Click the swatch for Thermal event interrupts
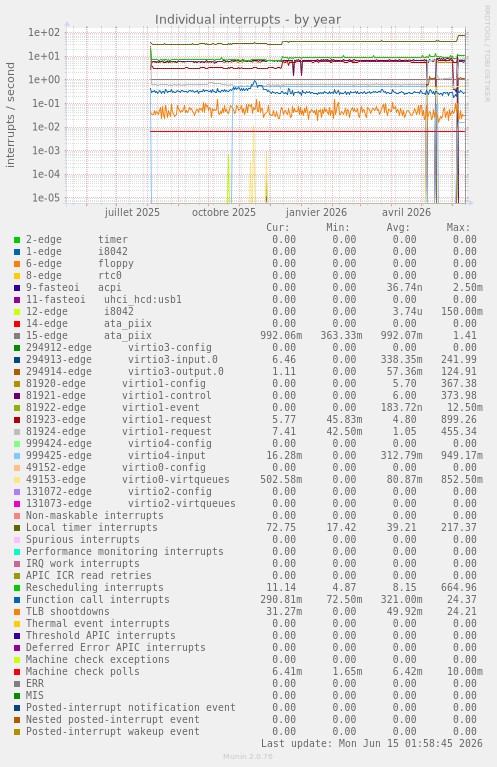This screenshot has height=767, width=497. pyautogui.click(x=17, y=624)
